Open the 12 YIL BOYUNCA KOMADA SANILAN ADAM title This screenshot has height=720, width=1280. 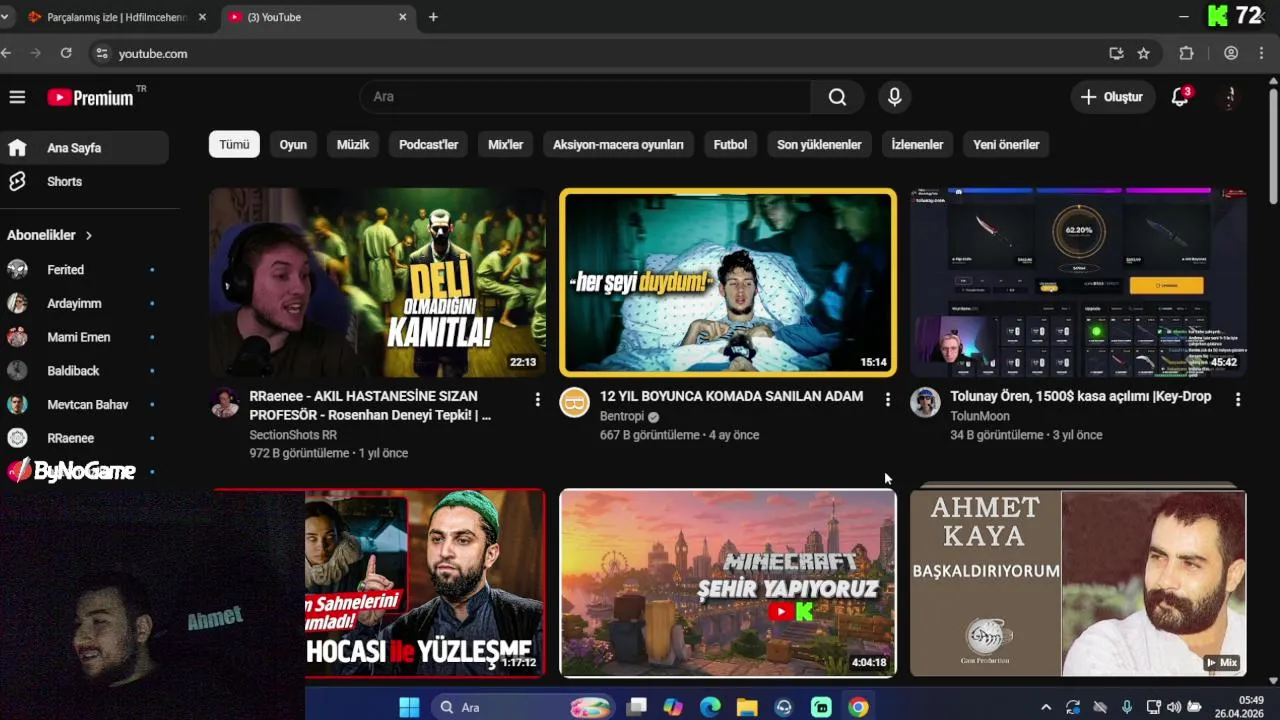(x=731, y=397)
